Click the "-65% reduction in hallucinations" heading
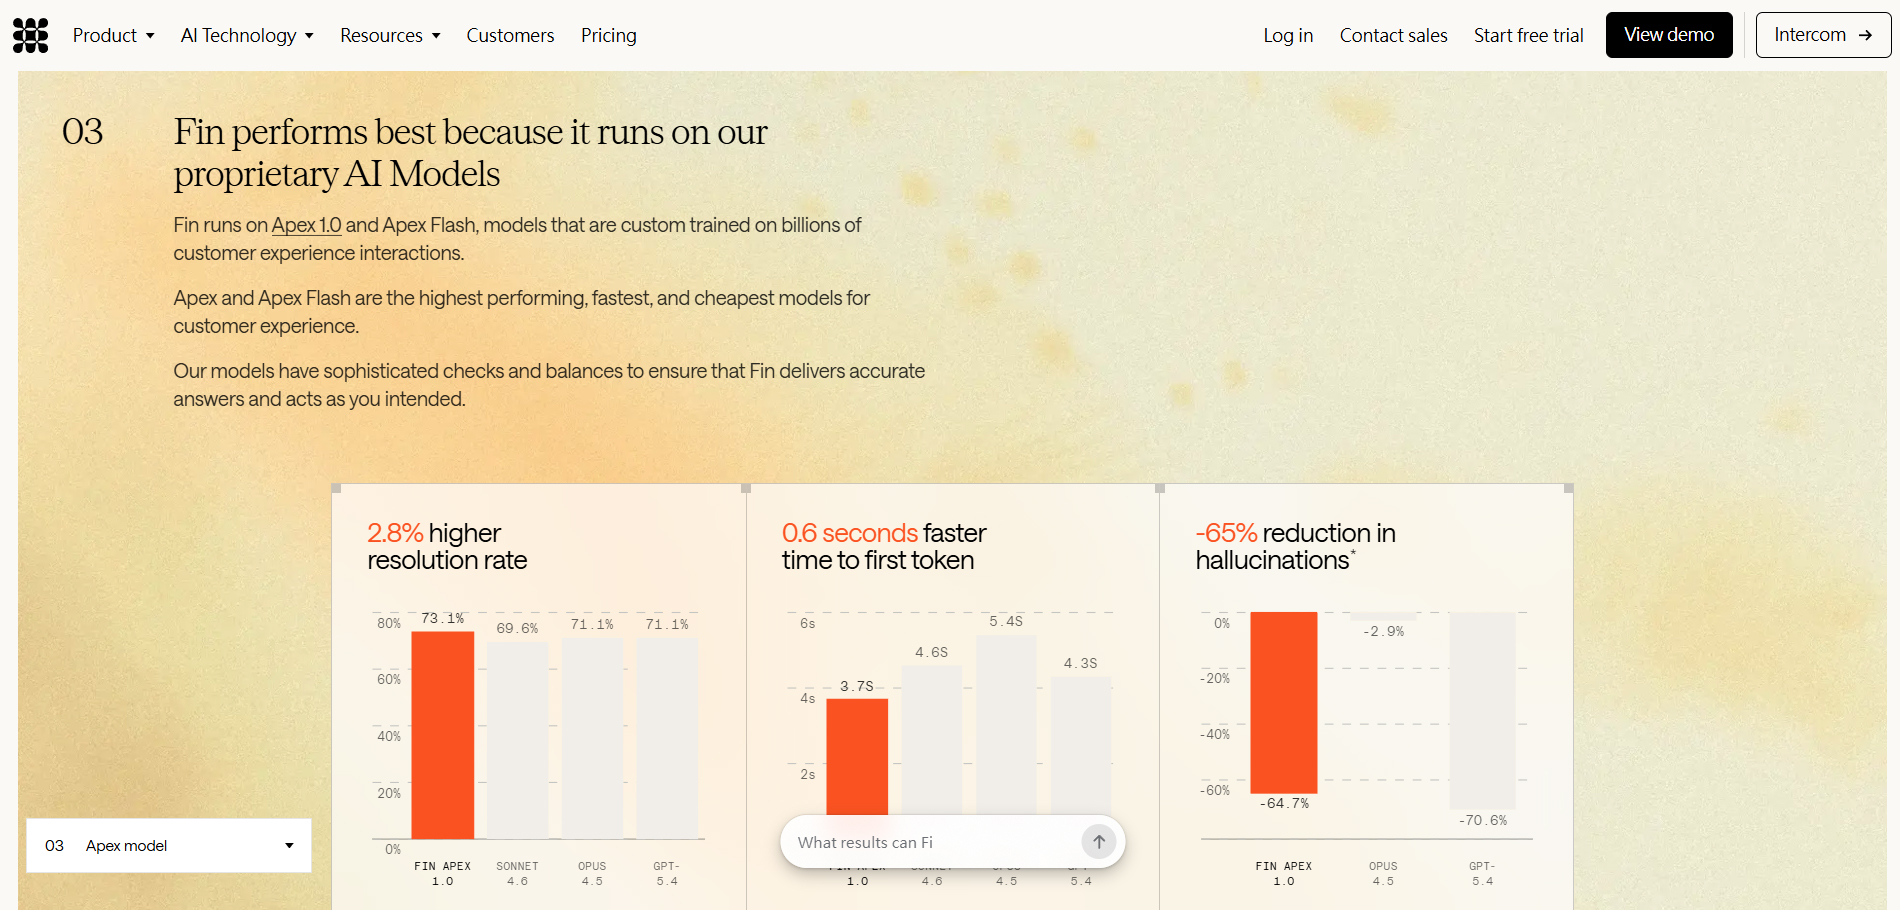The image size is (1900, 910). pyautogui.click(x=1296, y=547)
